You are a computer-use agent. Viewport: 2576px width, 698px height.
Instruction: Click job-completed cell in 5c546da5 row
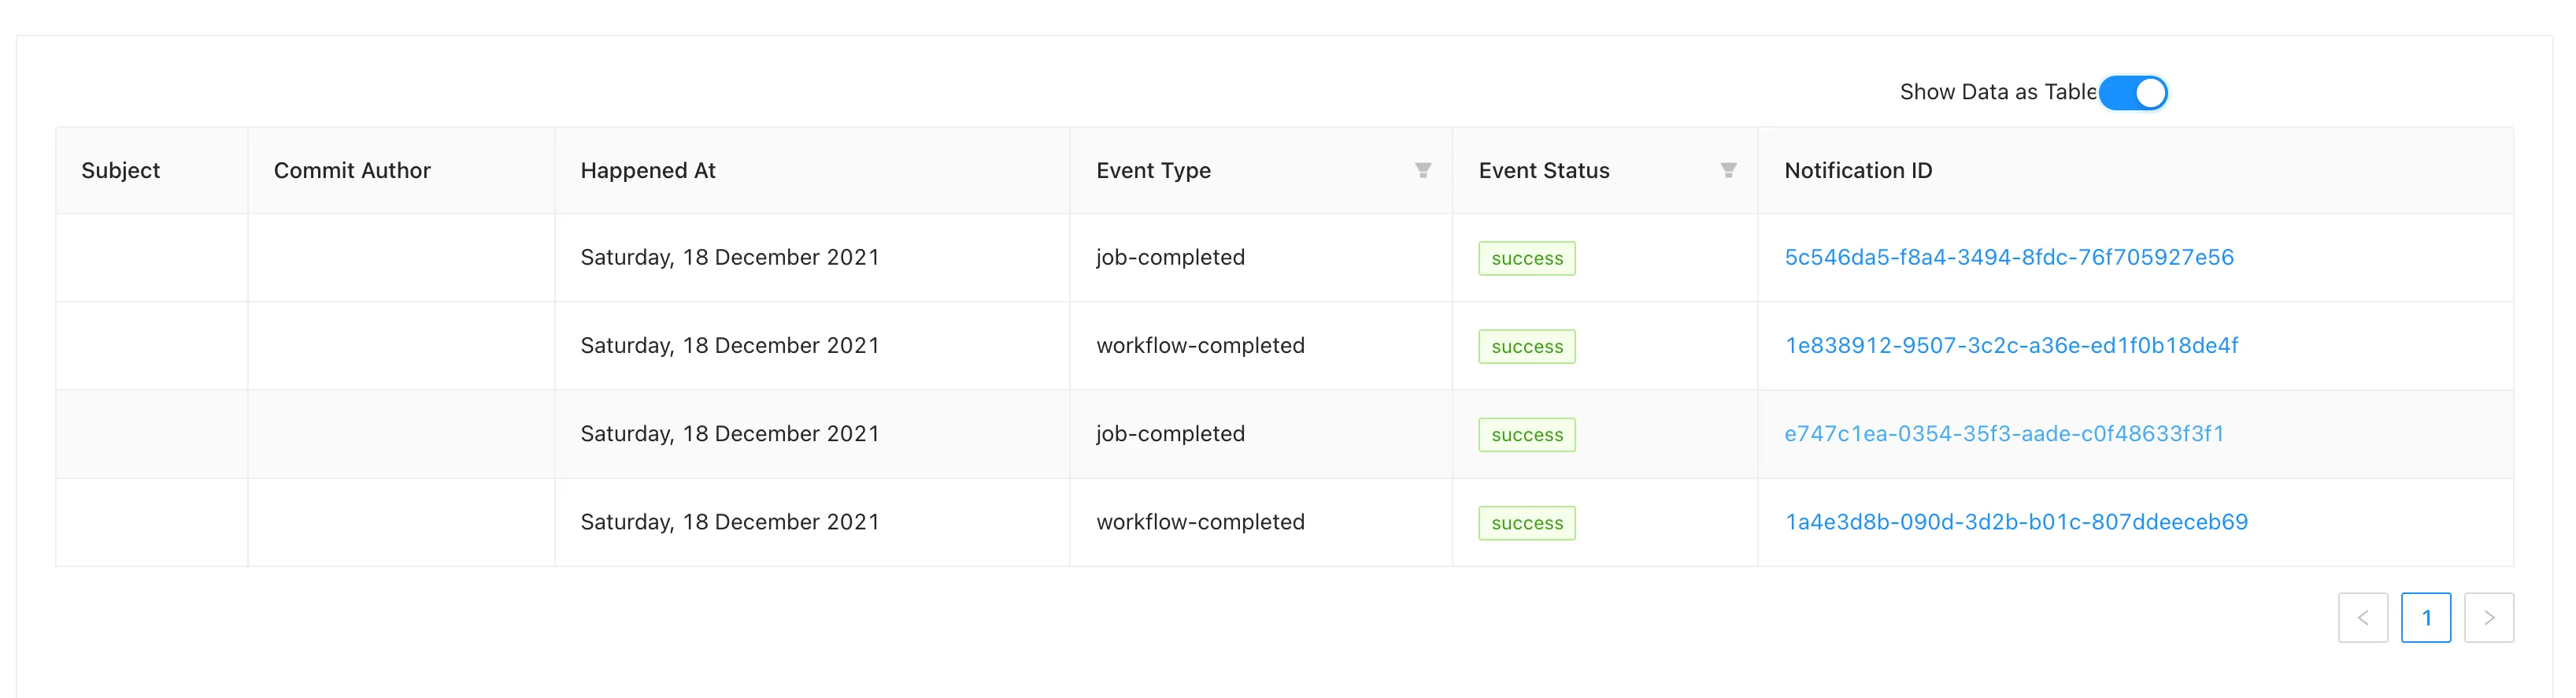tap(1261, 258)
